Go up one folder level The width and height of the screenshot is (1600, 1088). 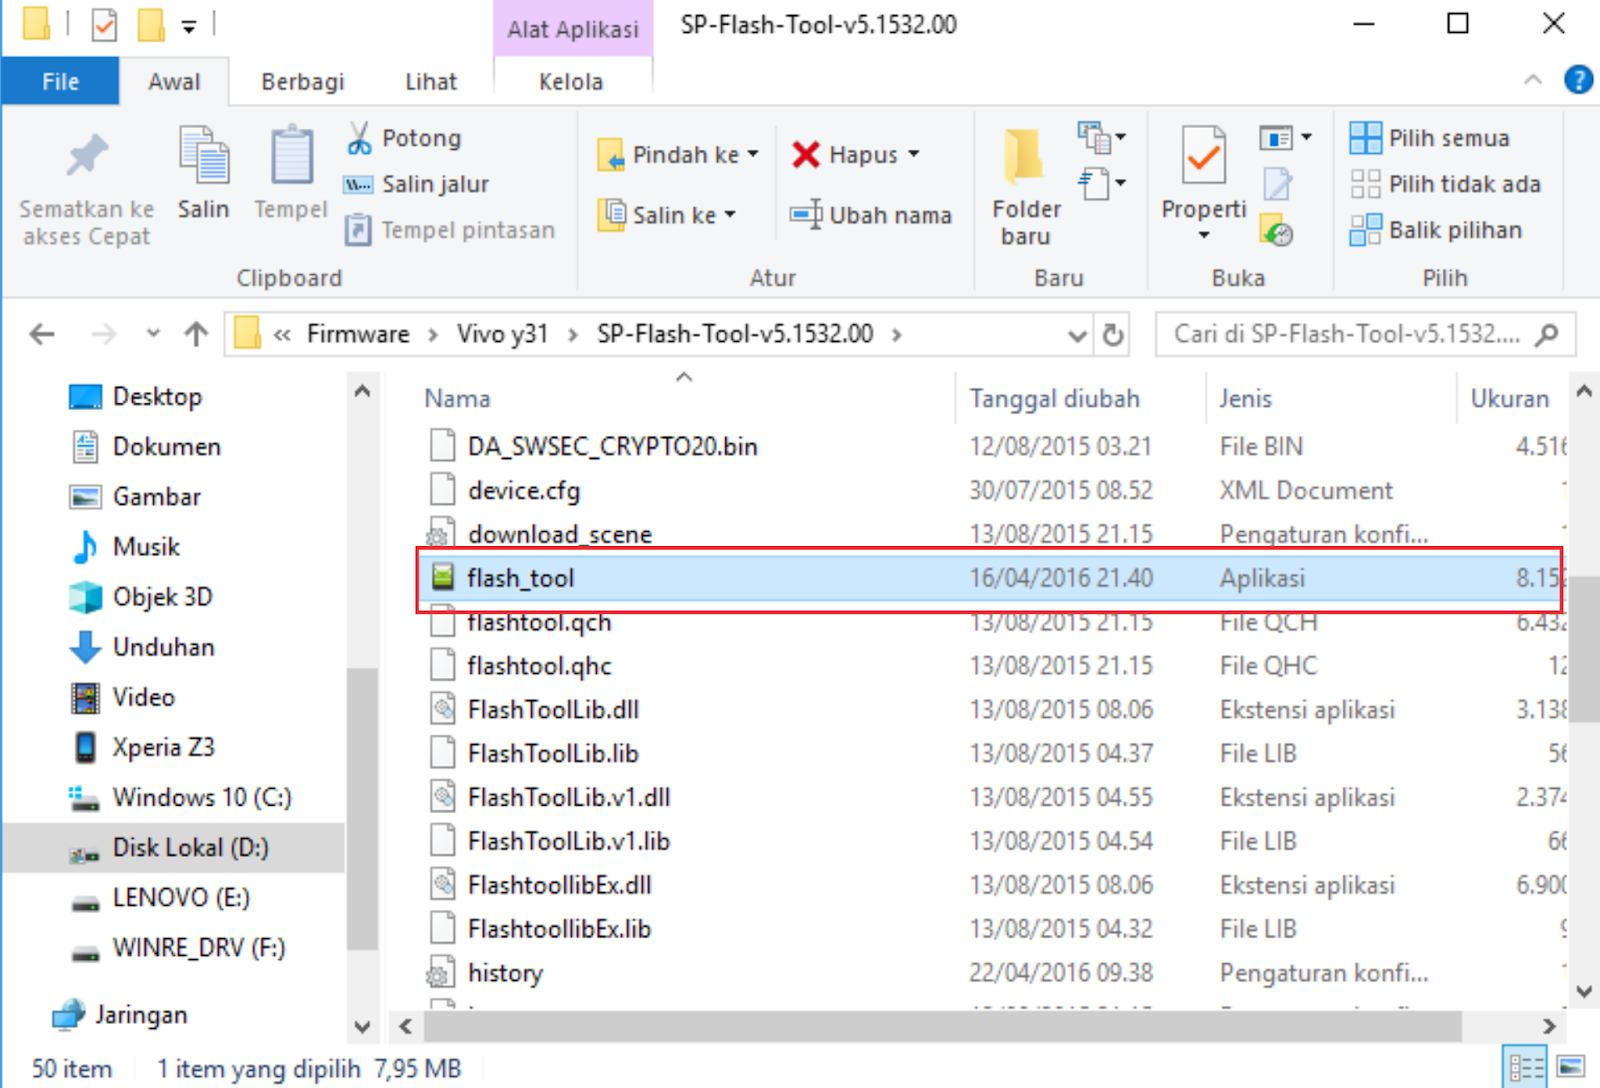196,334
